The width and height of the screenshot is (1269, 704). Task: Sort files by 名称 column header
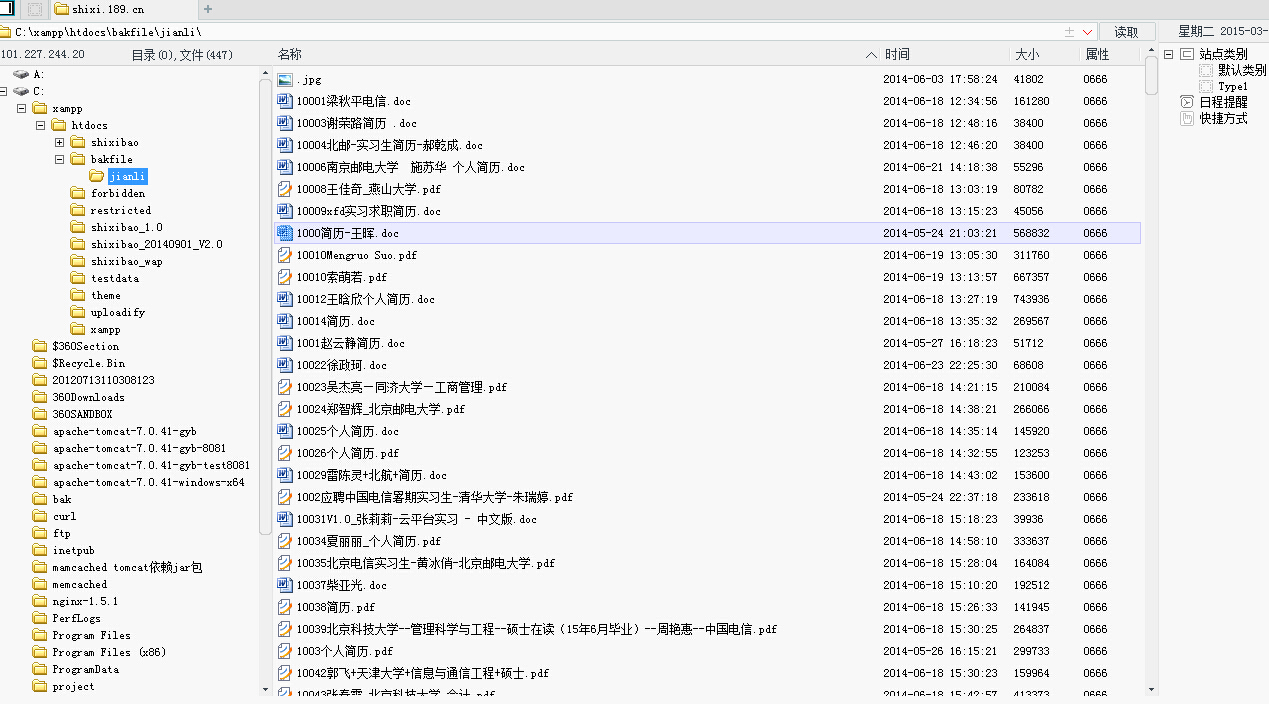coord(290,54)
